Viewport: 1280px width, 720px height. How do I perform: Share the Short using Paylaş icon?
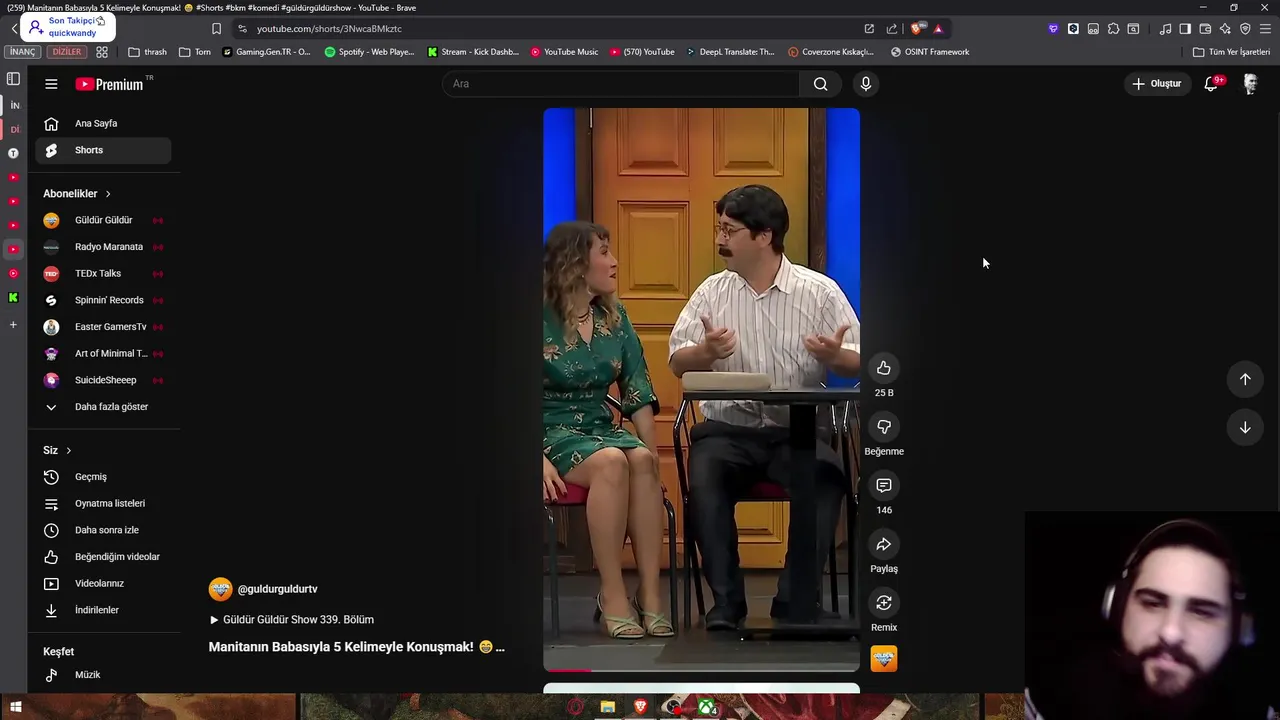883,545
